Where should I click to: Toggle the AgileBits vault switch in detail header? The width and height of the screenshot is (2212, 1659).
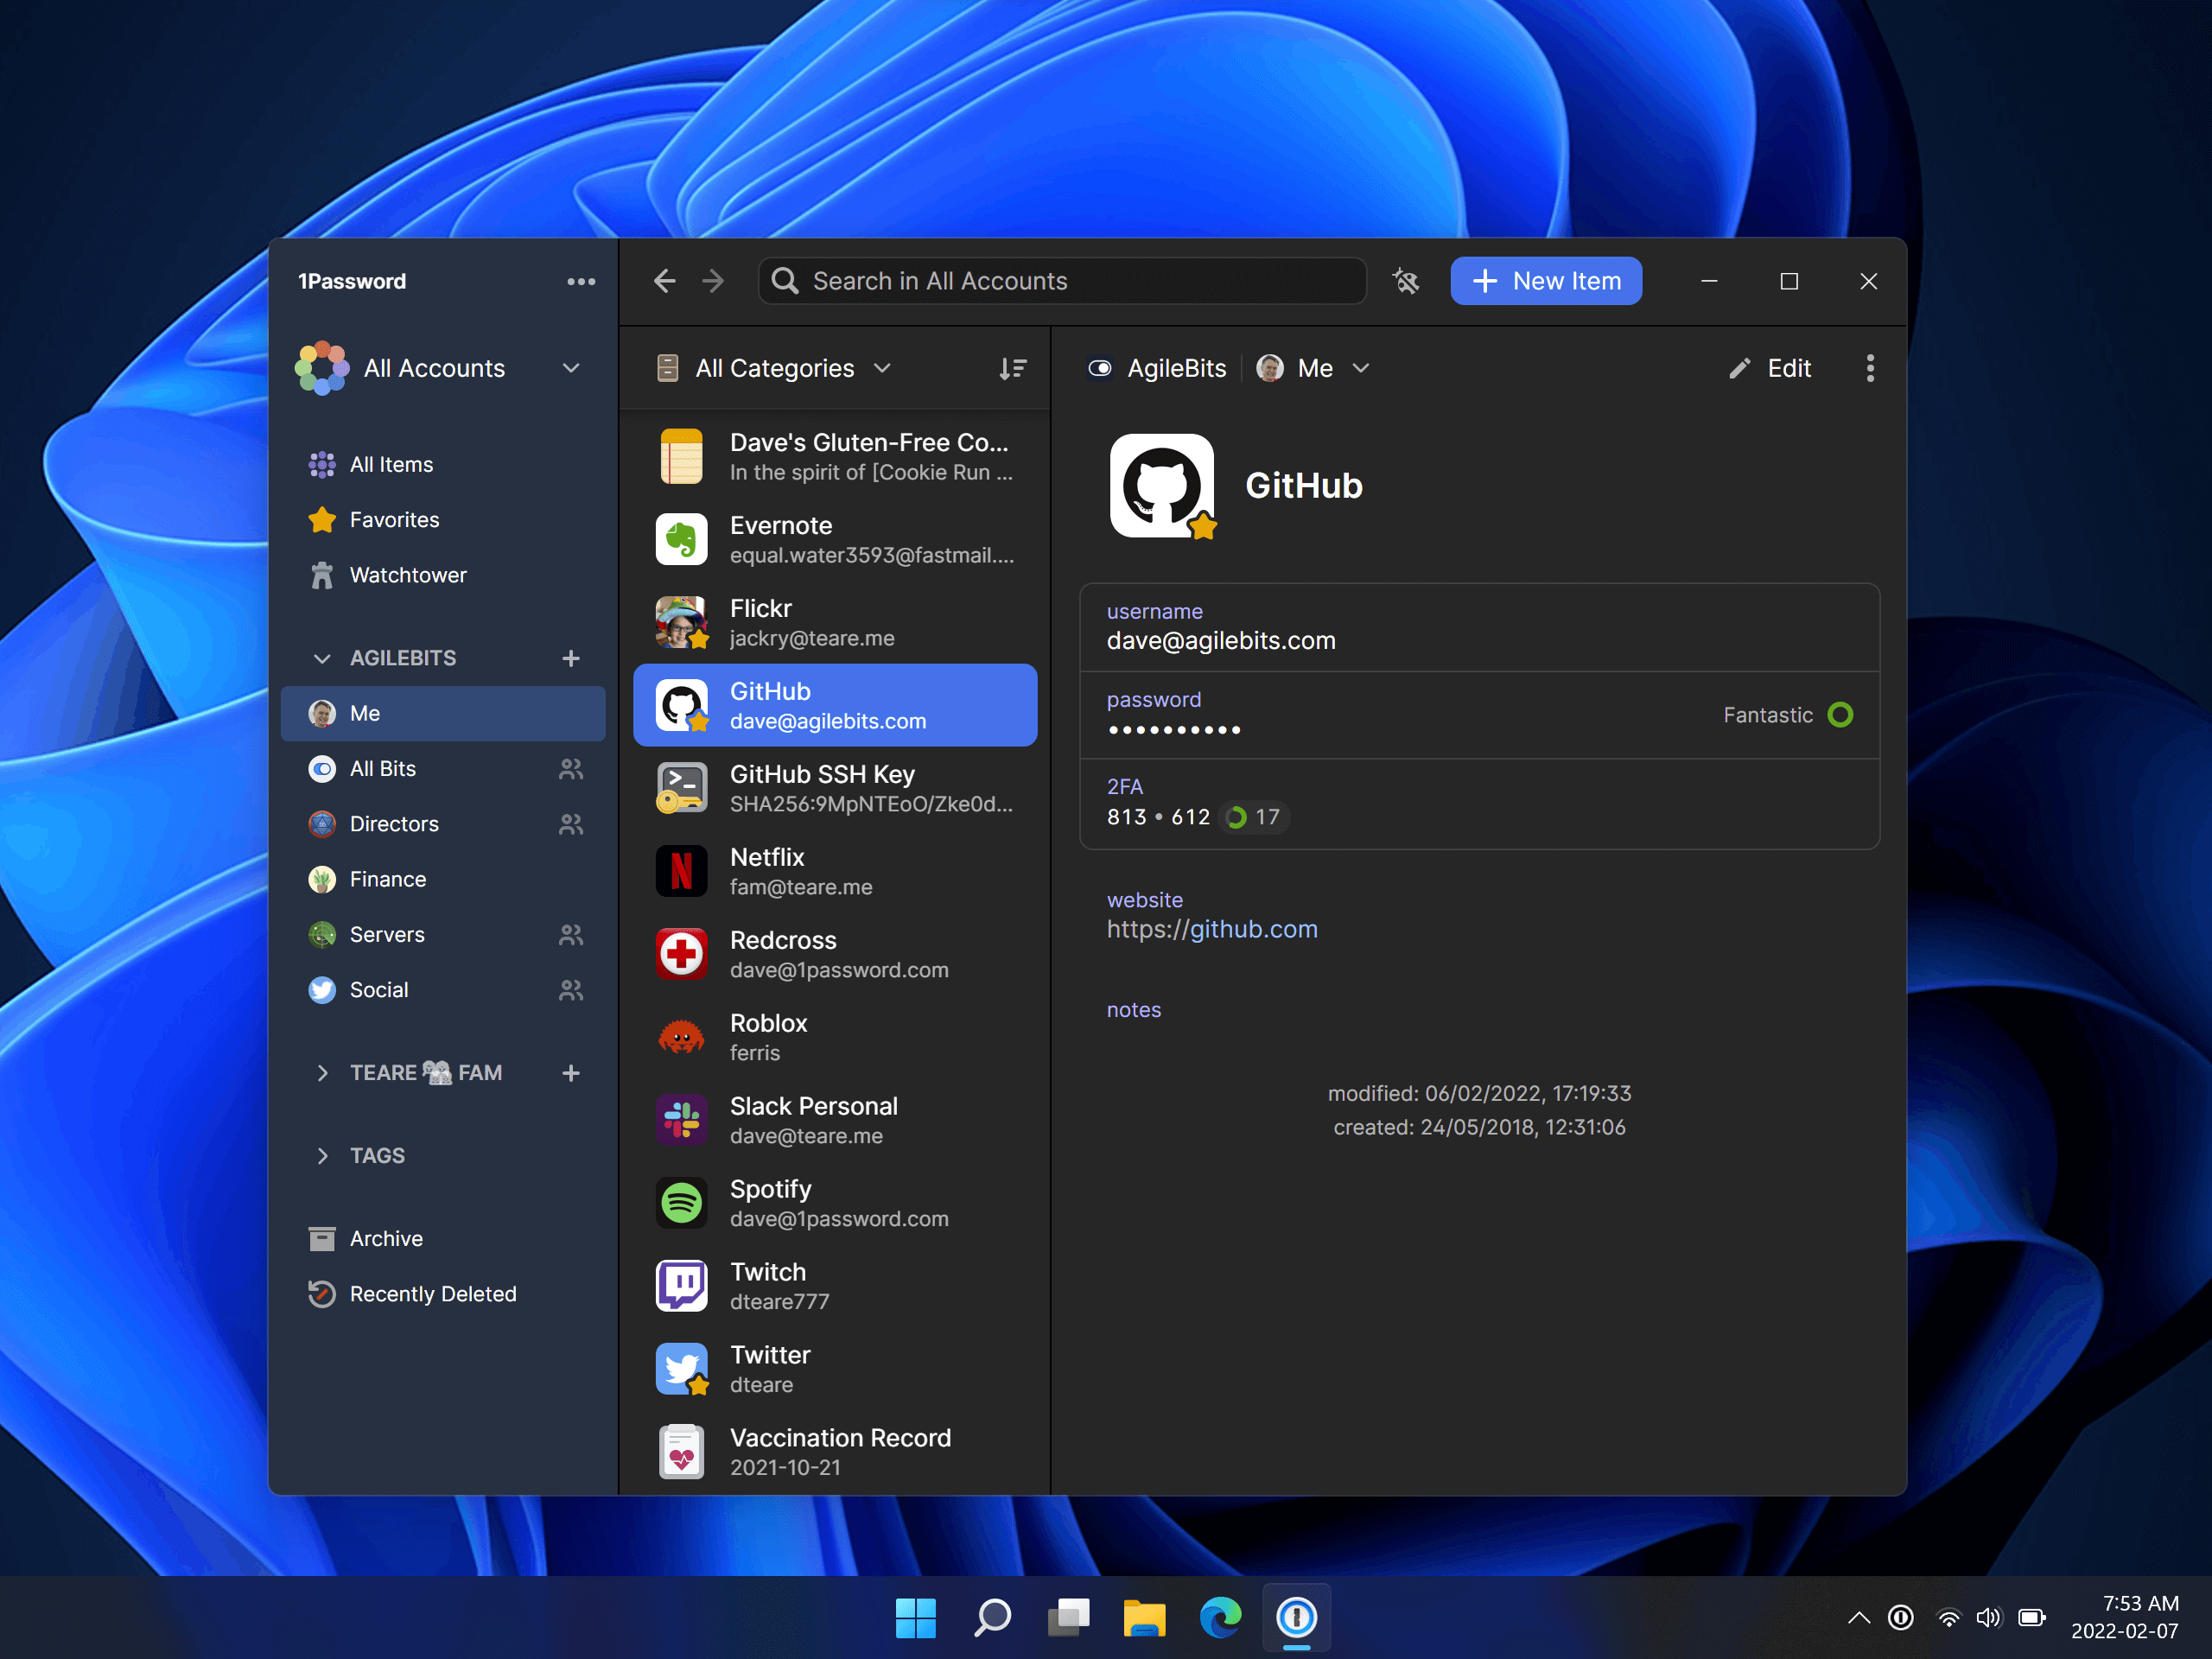point(1100,368)
